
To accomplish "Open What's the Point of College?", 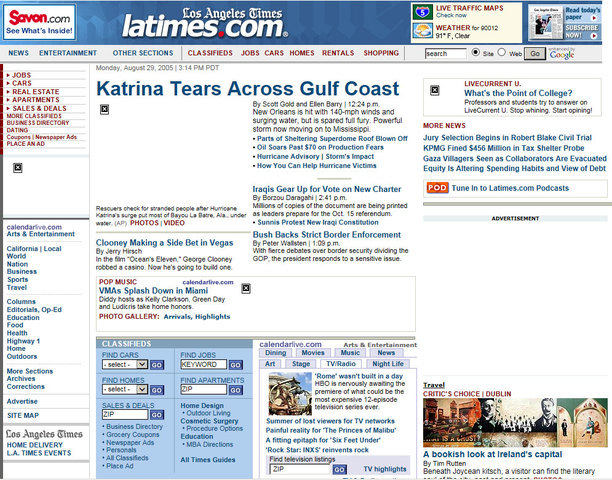I will [518, 93].
